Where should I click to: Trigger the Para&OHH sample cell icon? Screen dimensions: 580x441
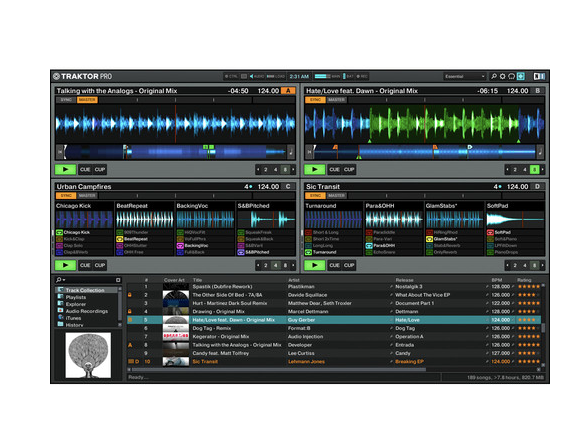tap(369, 245)
